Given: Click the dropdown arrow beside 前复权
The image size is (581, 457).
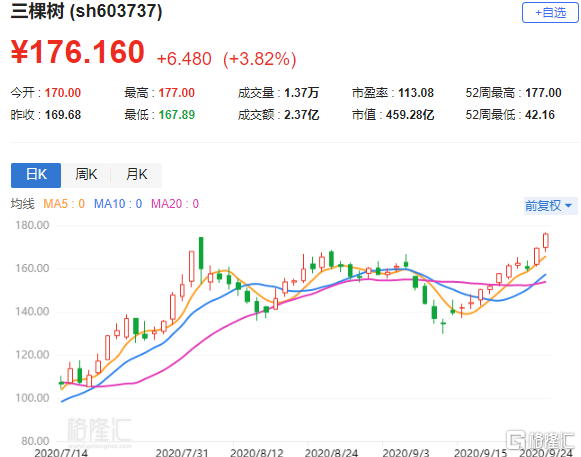Looking at the screenshot, I should point(568,205).
